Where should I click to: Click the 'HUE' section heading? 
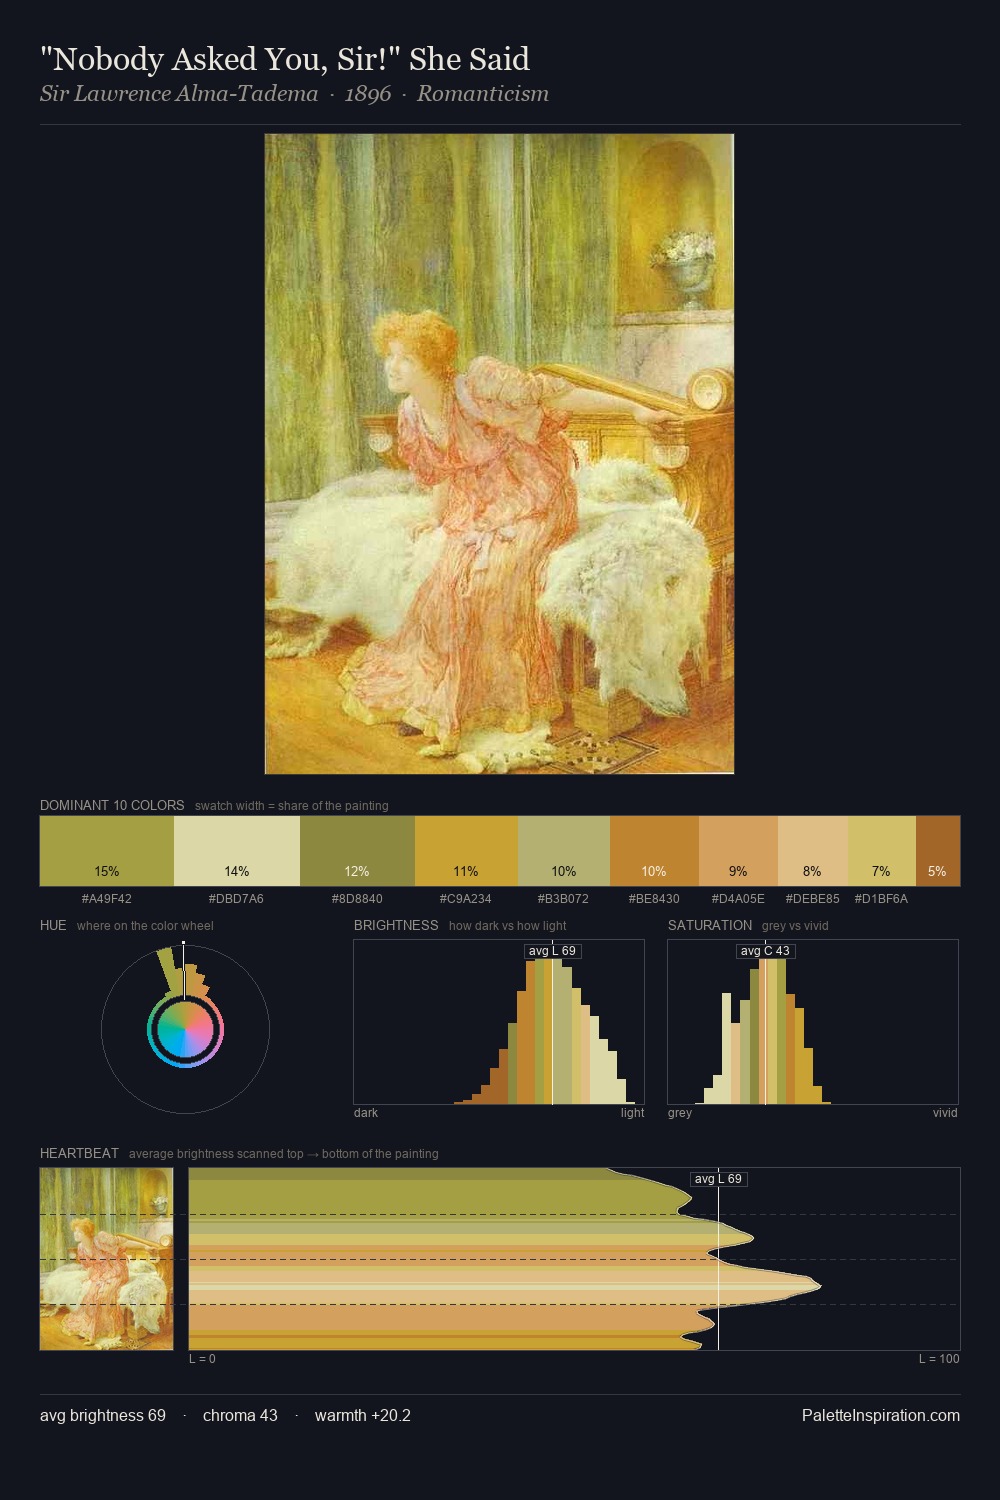tap(53, 925)
